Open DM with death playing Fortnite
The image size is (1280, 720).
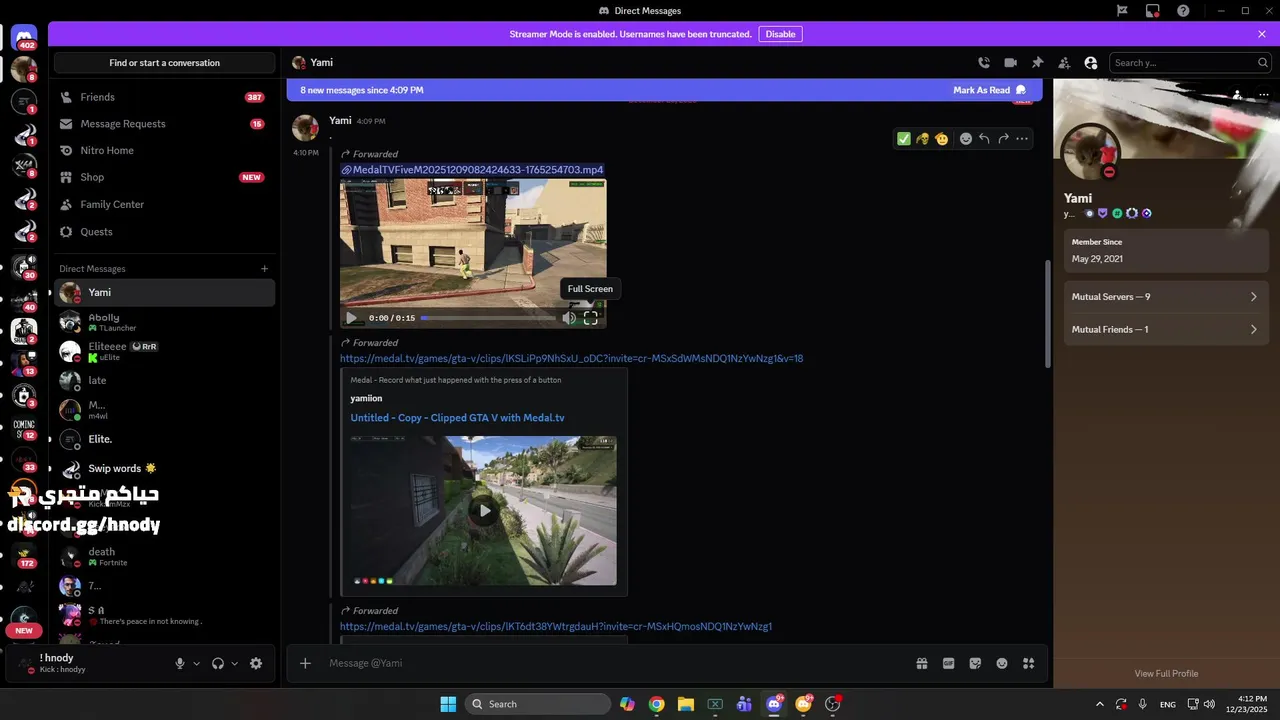[164, 556]
